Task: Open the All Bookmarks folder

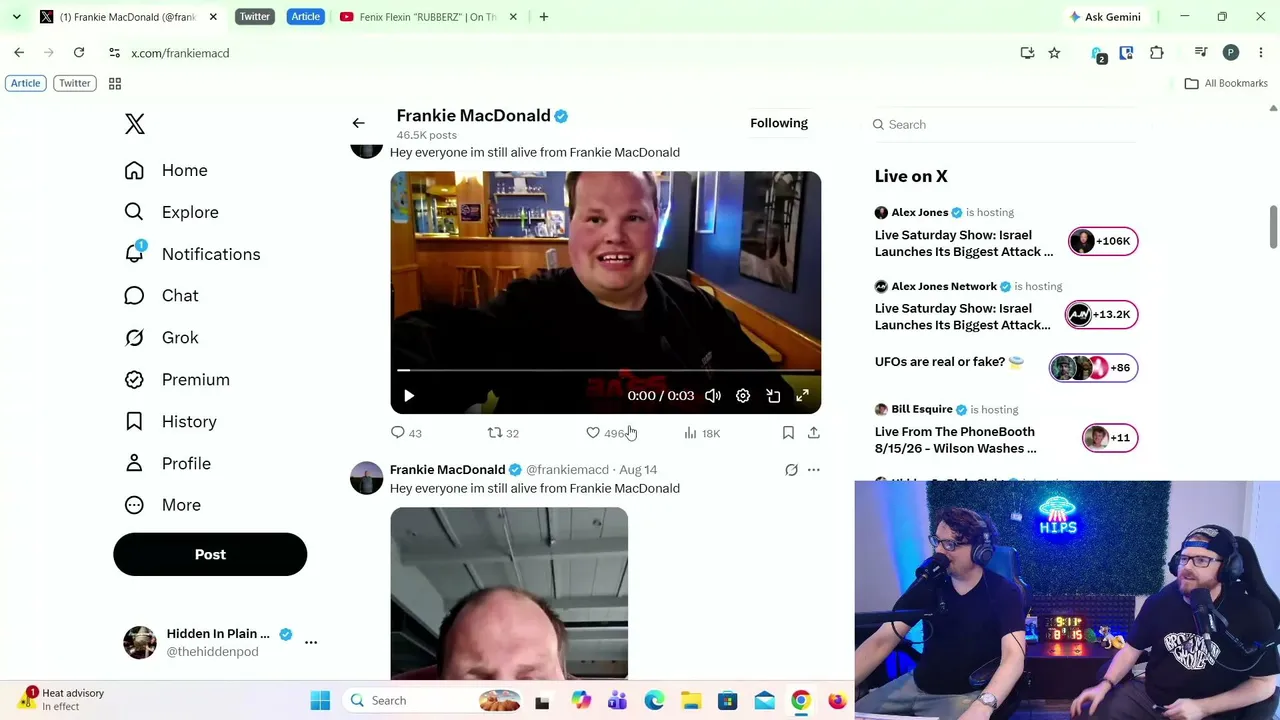Action: click(x=1226, y=83)
